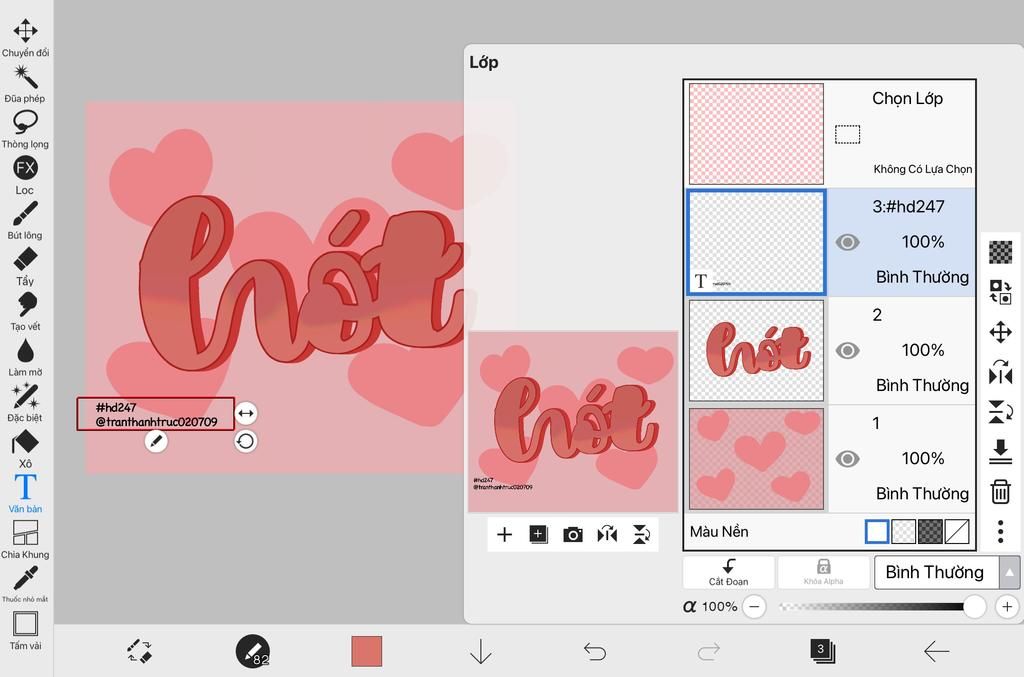Choose dark checkered Màu Nền background option
The image size is (1024, 677).
pyautogui.click(x=930, y=531)
